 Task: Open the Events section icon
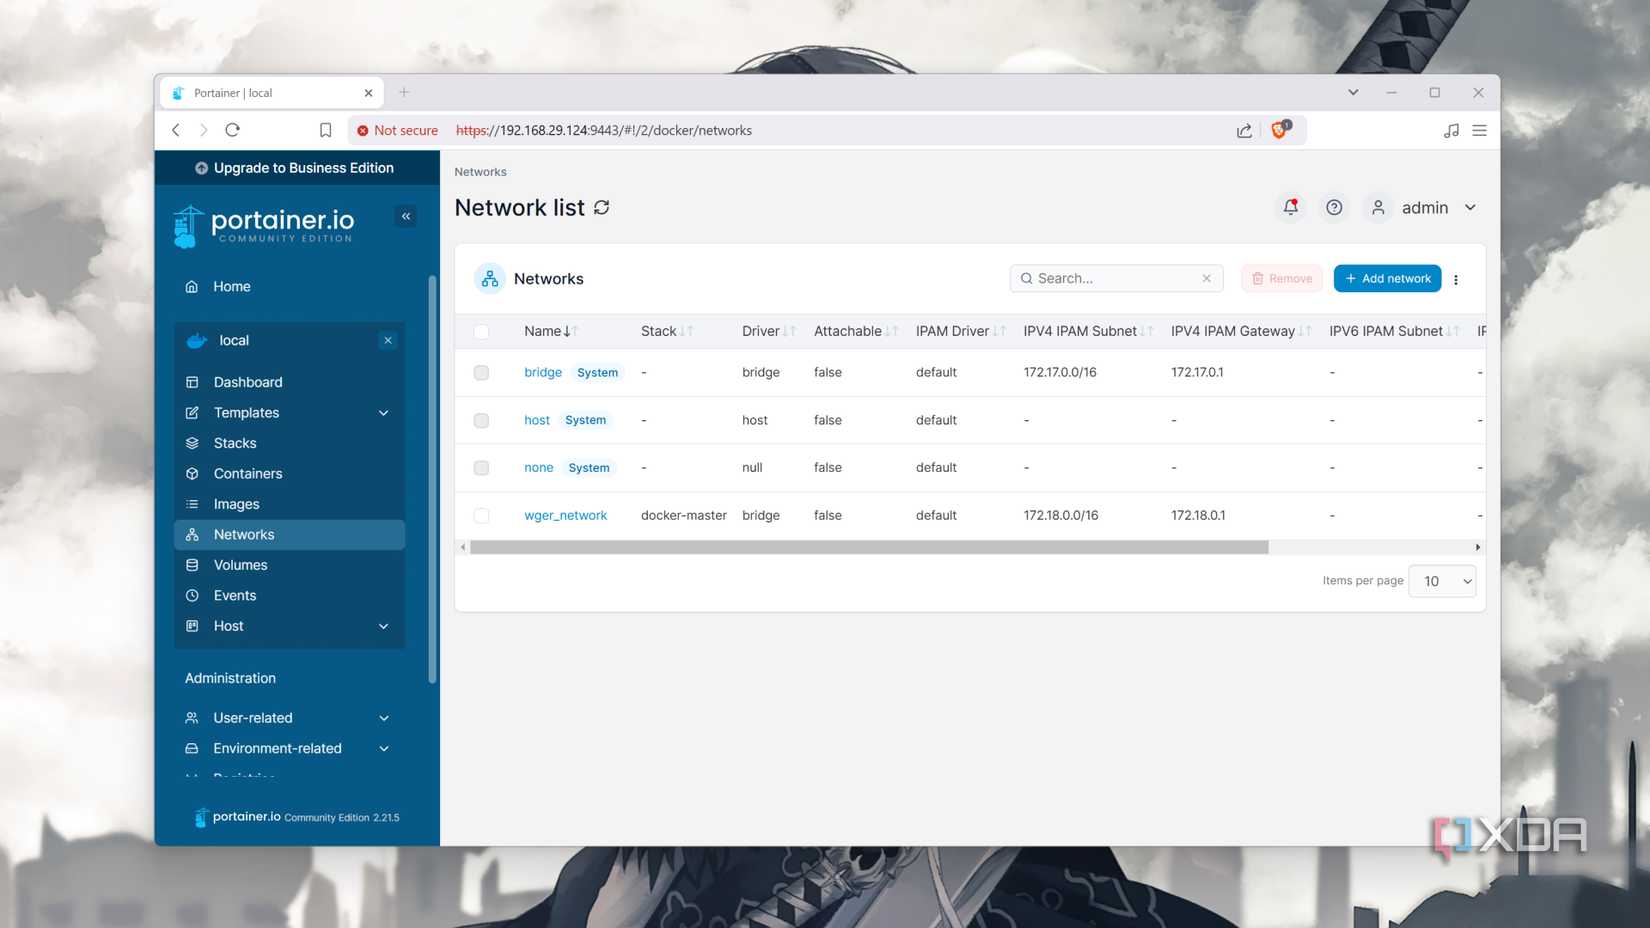pos(191,595)
